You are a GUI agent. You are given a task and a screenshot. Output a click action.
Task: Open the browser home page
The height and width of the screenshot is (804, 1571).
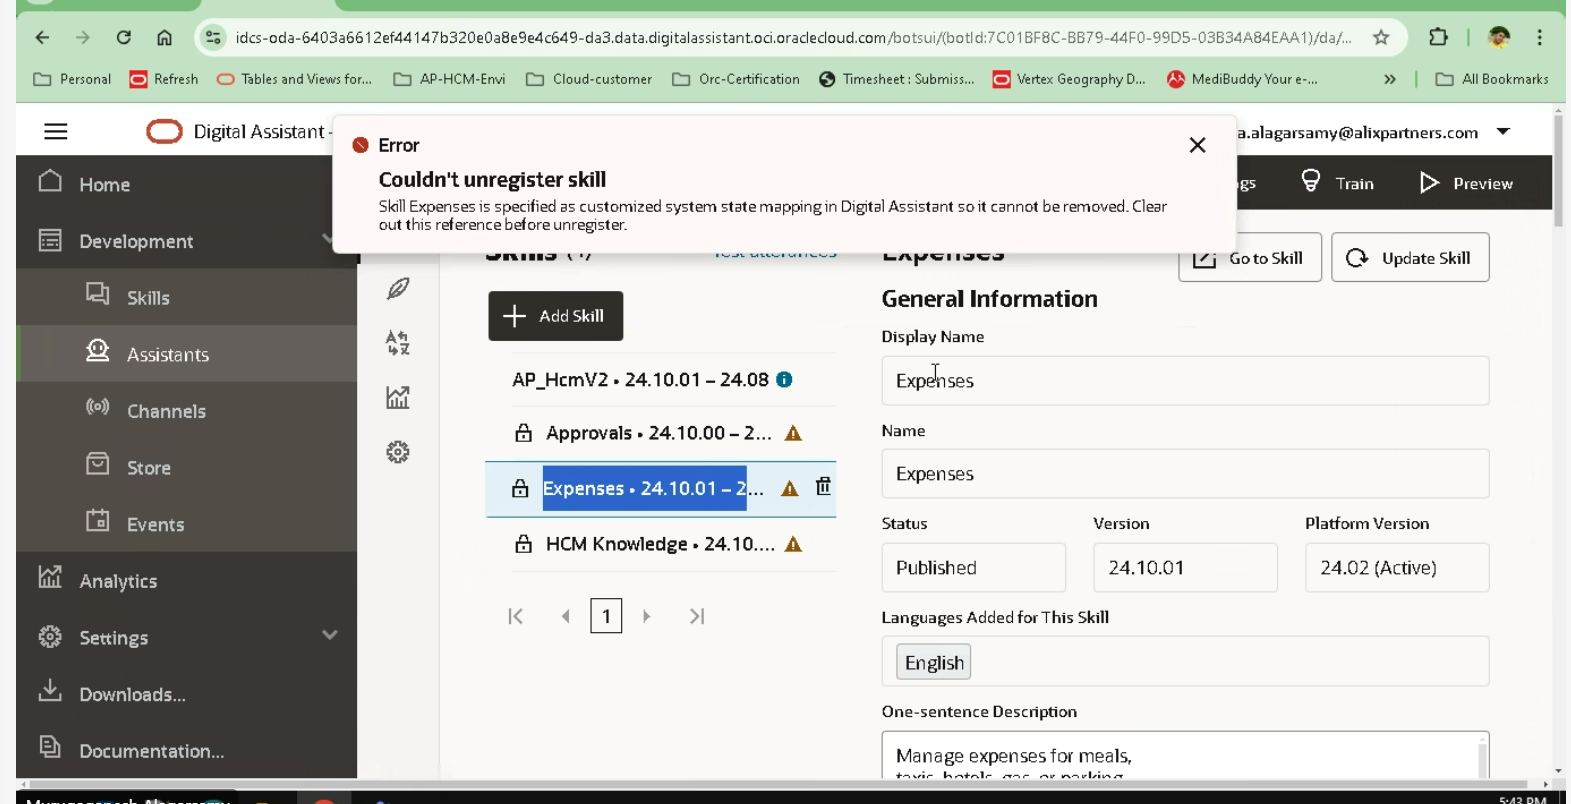(165, 38)
